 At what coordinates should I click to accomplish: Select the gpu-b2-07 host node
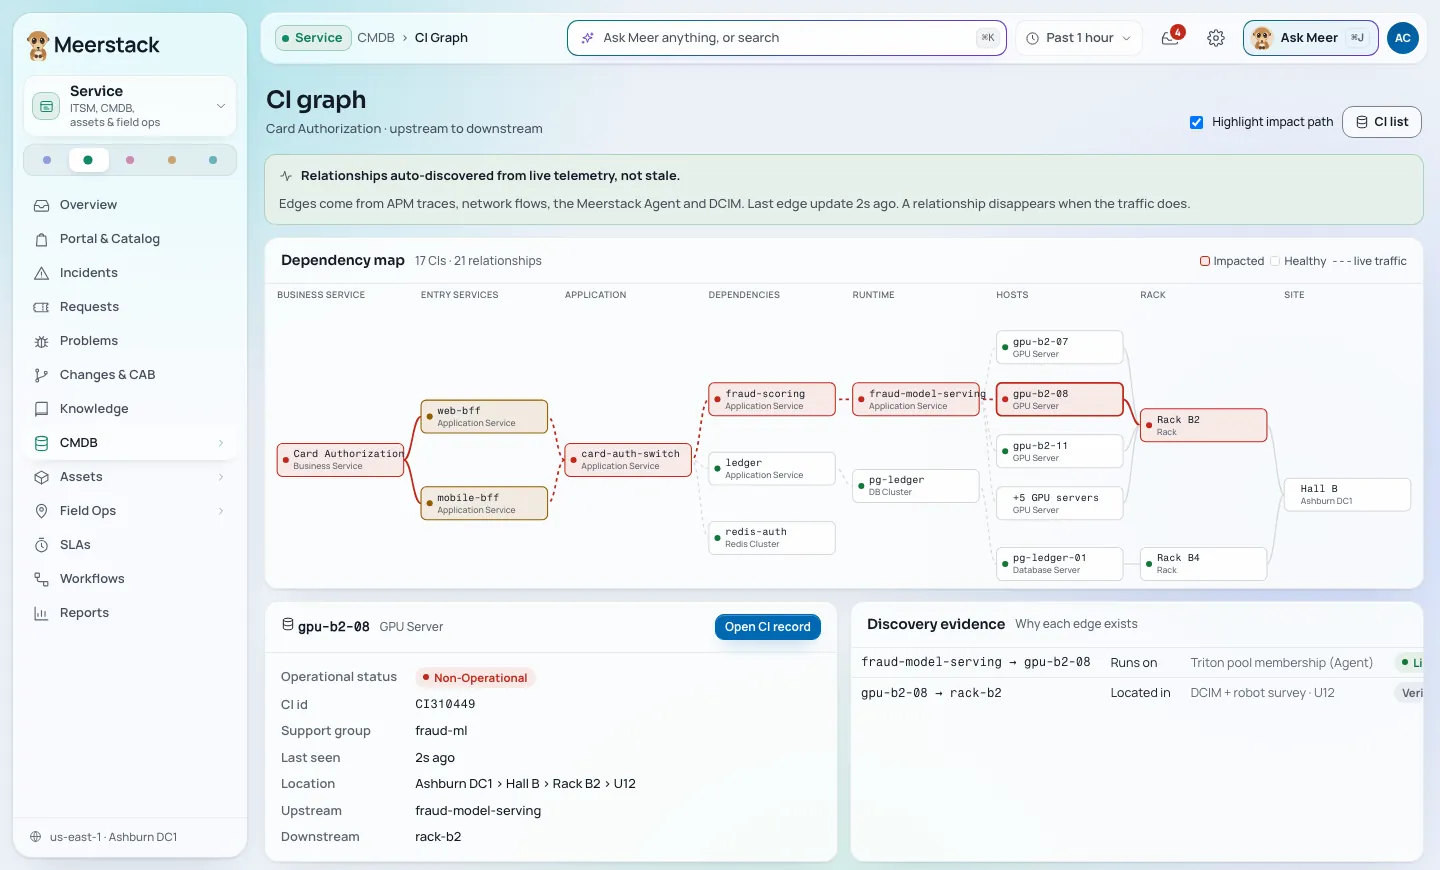point(1060,348)
